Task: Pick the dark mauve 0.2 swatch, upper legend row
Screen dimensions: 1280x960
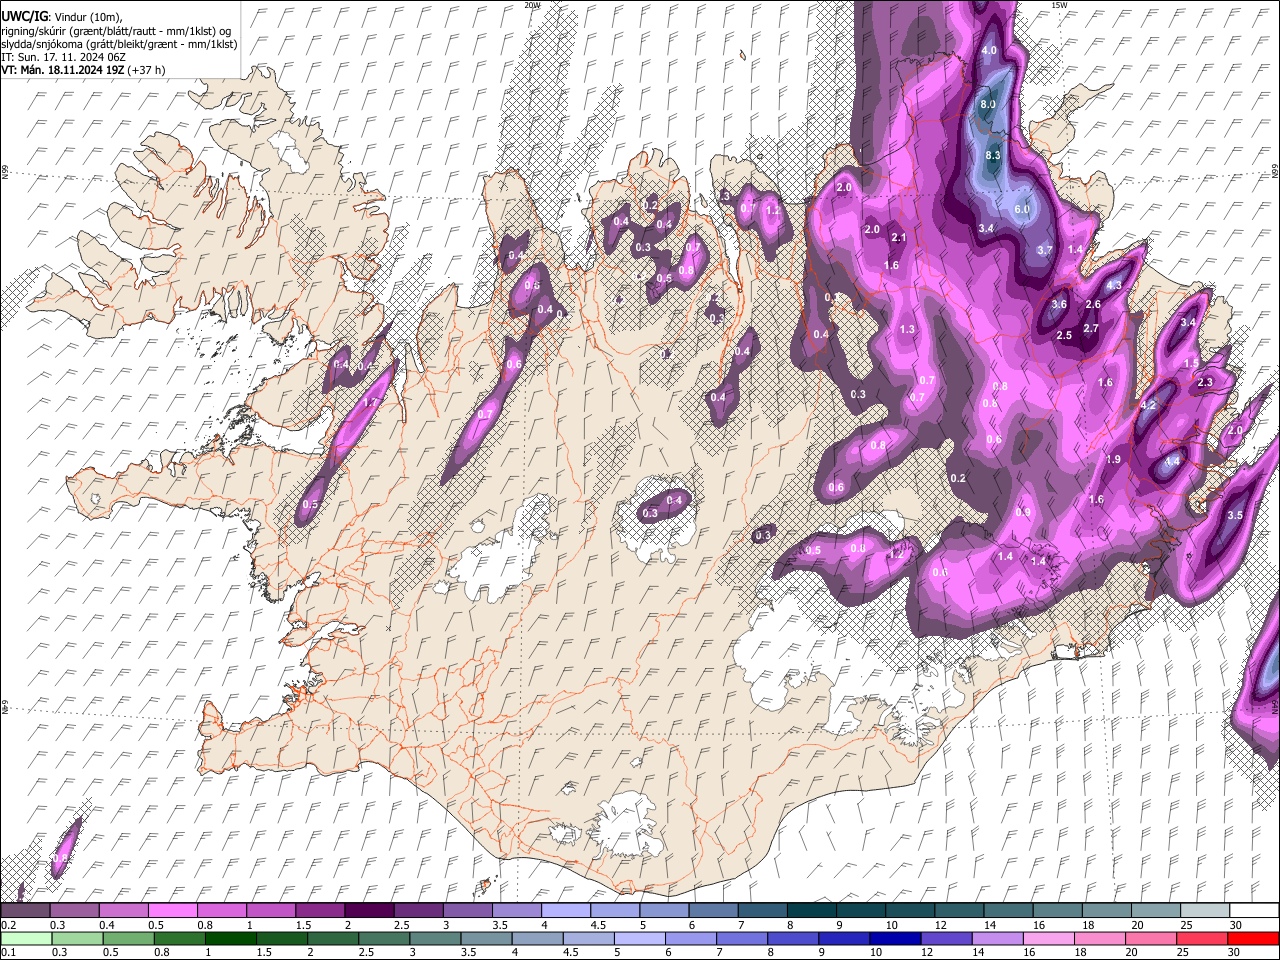Action: (x=25, y=911)
